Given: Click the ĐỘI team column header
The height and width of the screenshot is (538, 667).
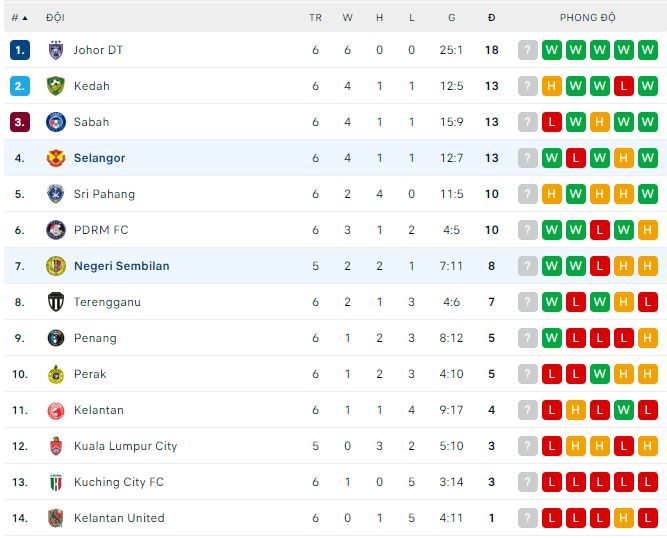Looking at the screenshot, I should point(55,17).
